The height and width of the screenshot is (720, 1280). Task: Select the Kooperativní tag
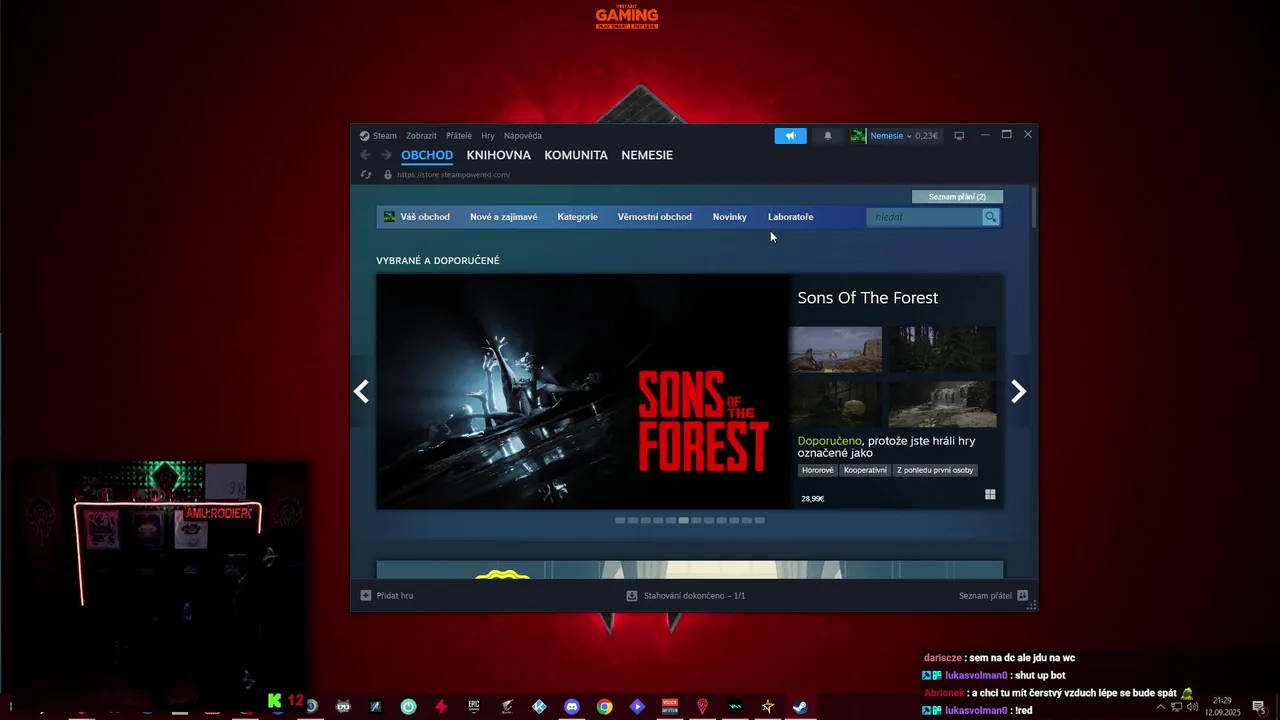[x=865, y=470]
